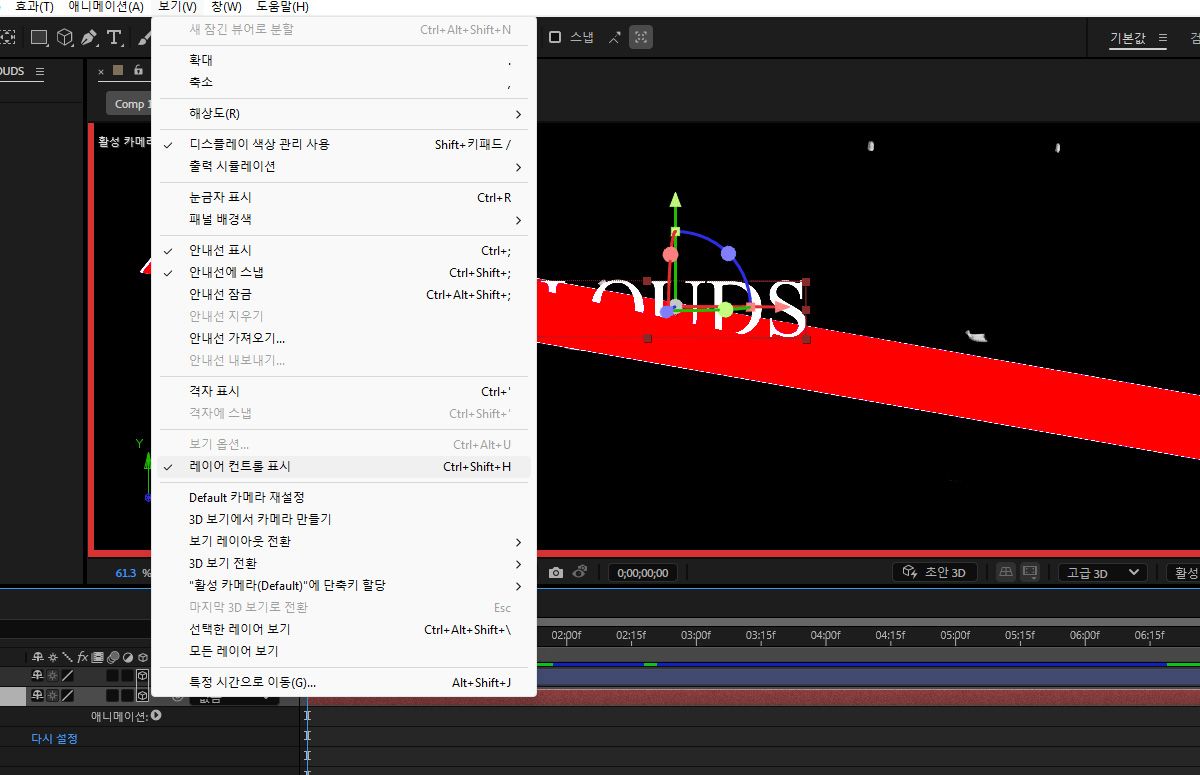The width and height of the screenshot is (1200, 775).
Task: Select the Rectangle shape tool
Action: pos(38,38)
